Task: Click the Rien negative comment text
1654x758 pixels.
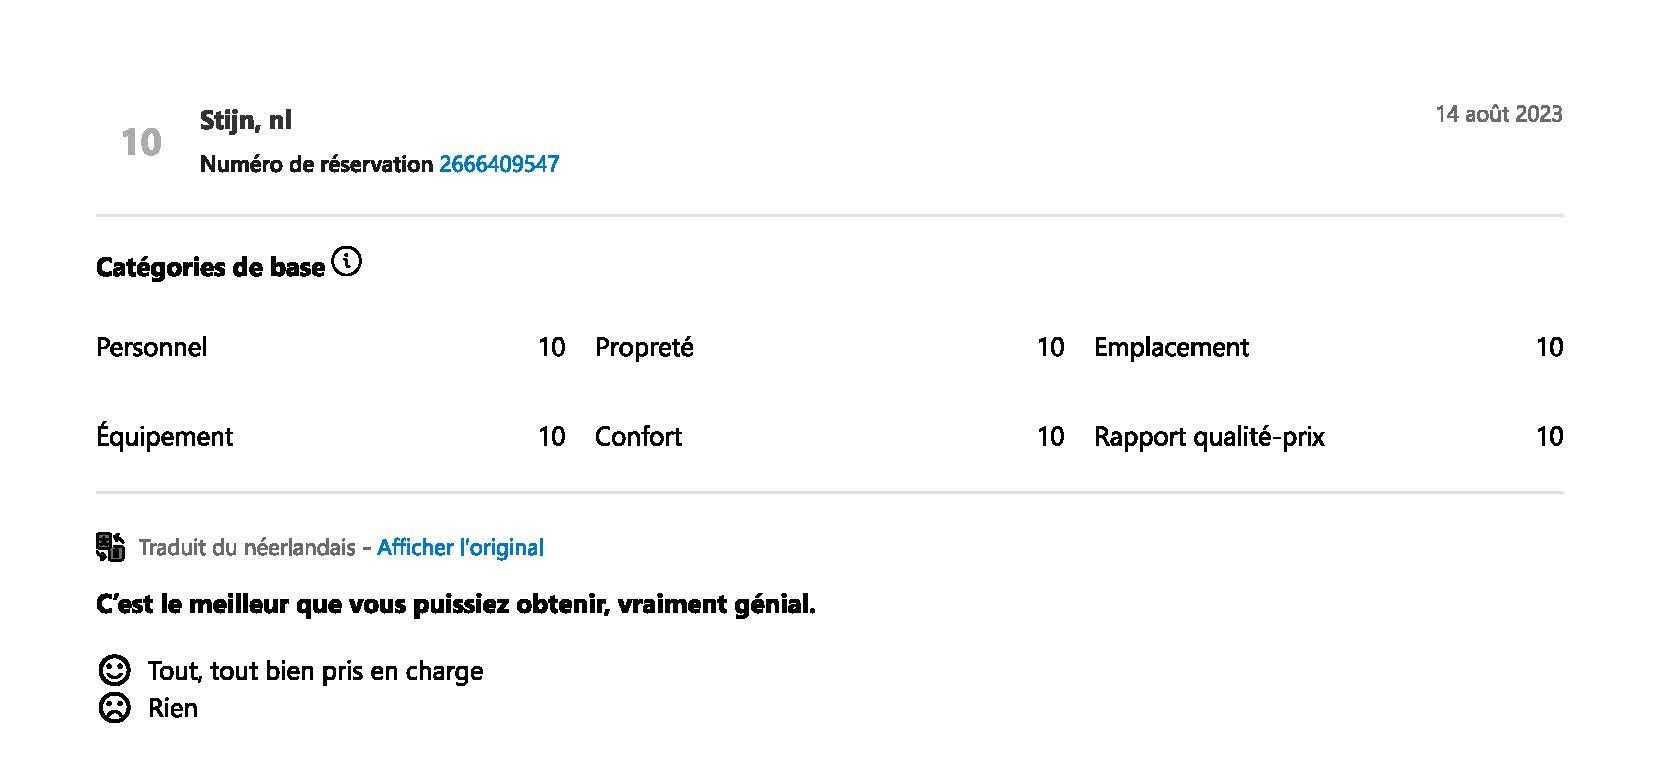Action: click(173, 708)
